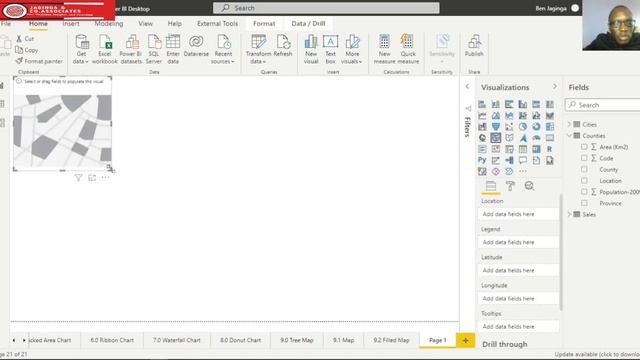This screenshot has height=360, width=640.
Task: Open the visual's Filter icon
Action: (x=78, y=178)
